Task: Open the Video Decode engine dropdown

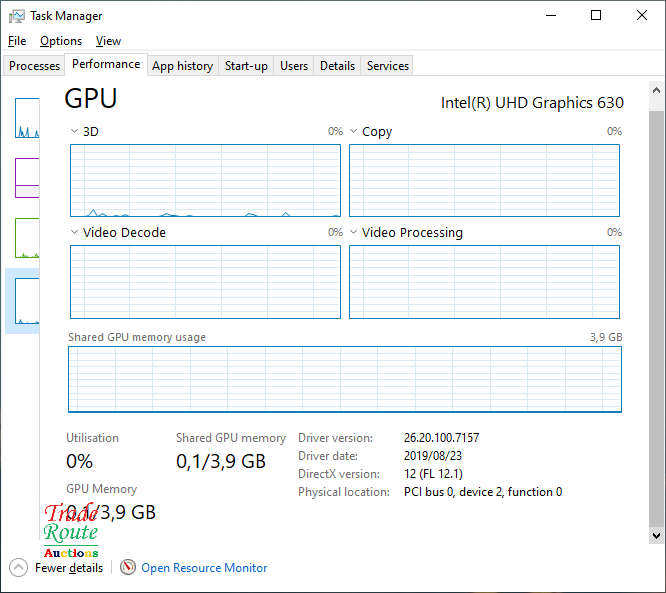Action: tap(74, 233)
